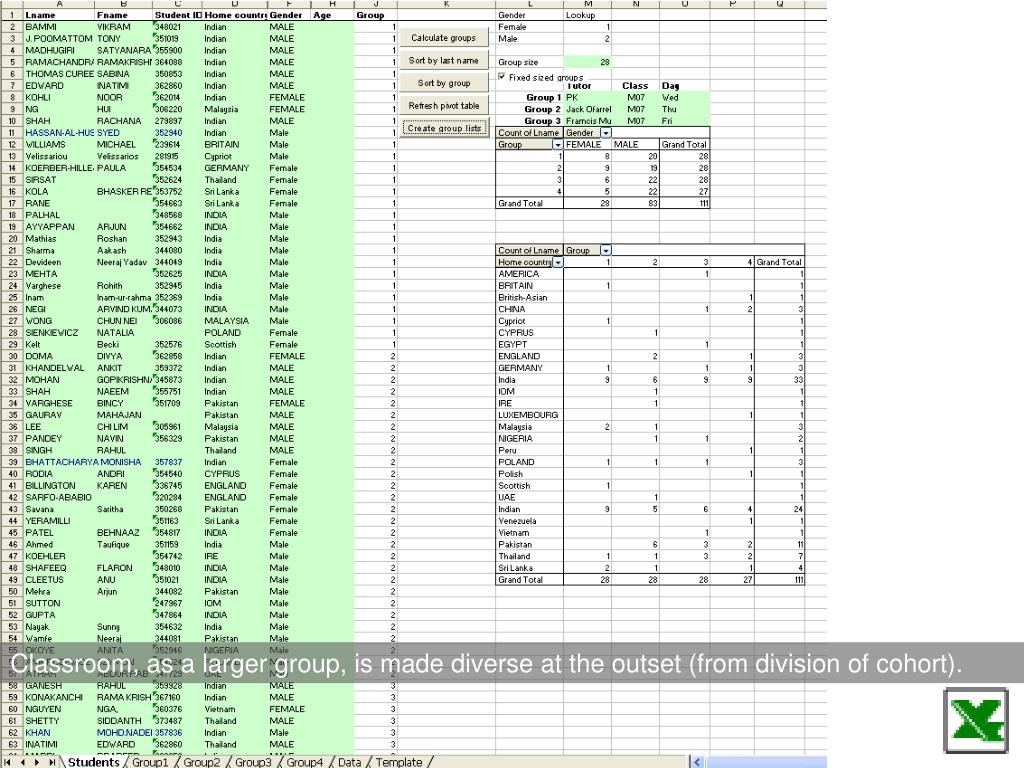Select row header 11
This screenshot has width=1024, height=768.
[12, 133]
